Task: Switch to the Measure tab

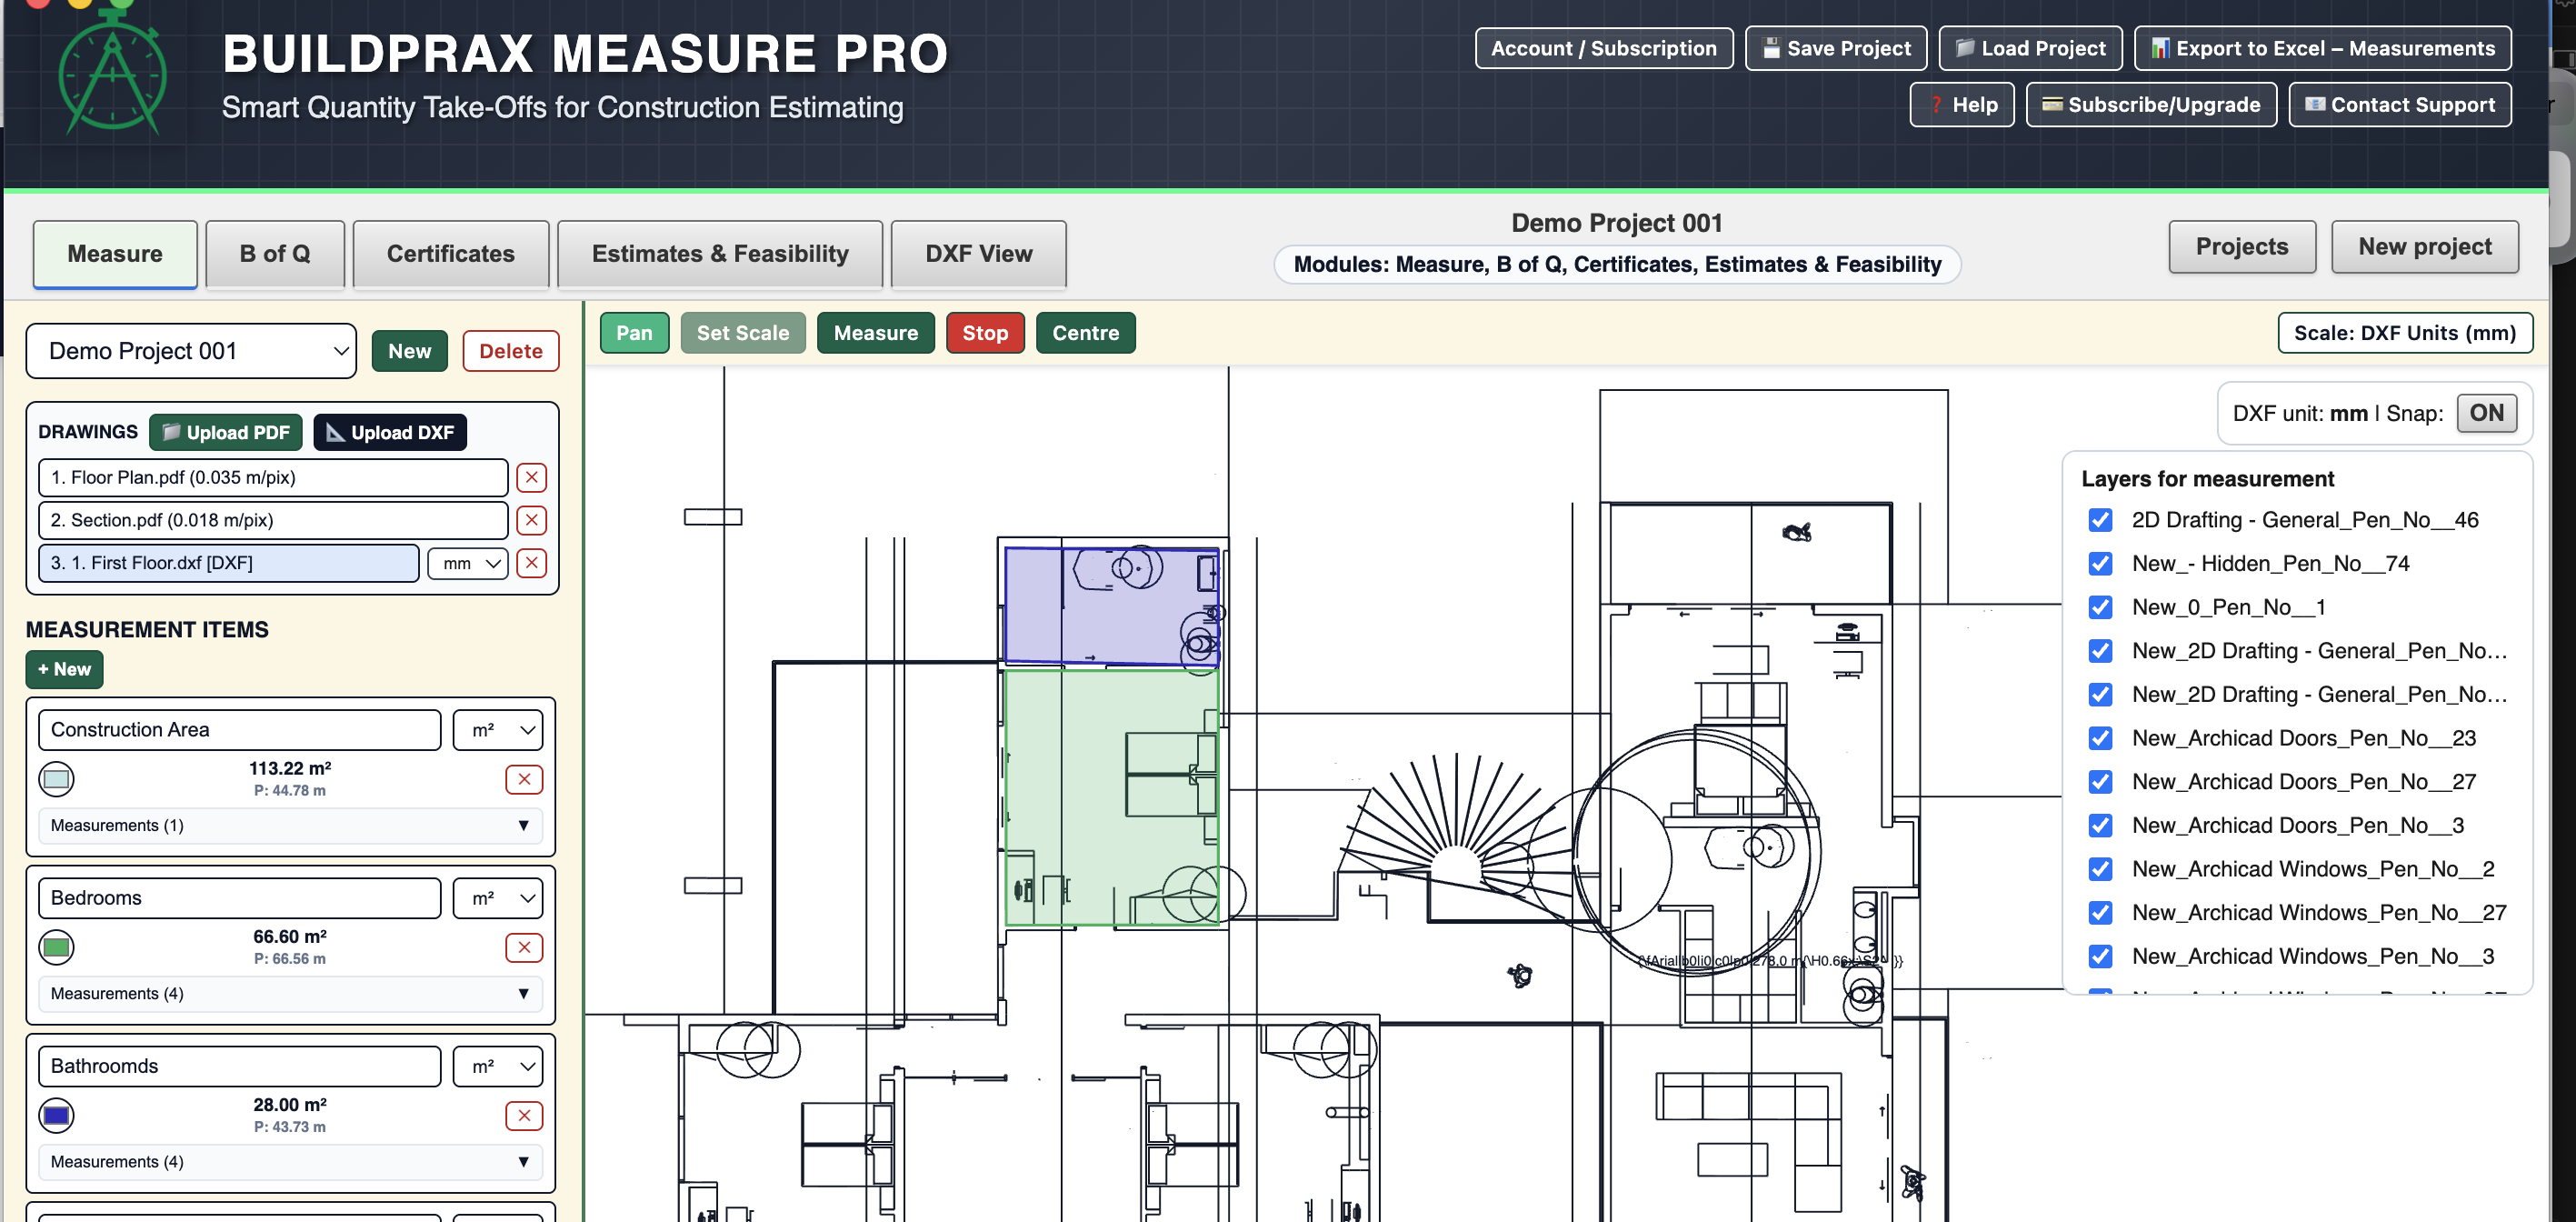Action: point(115,254)
